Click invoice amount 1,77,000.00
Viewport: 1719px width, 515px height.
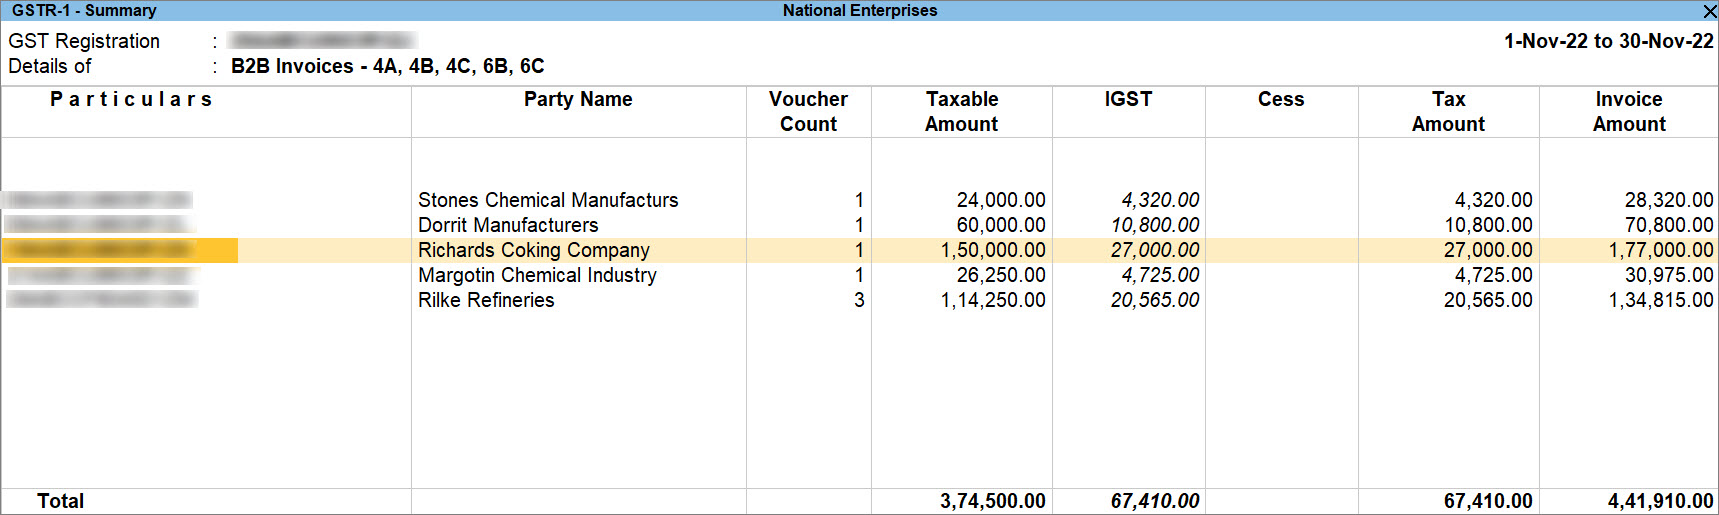point(1661,250)
